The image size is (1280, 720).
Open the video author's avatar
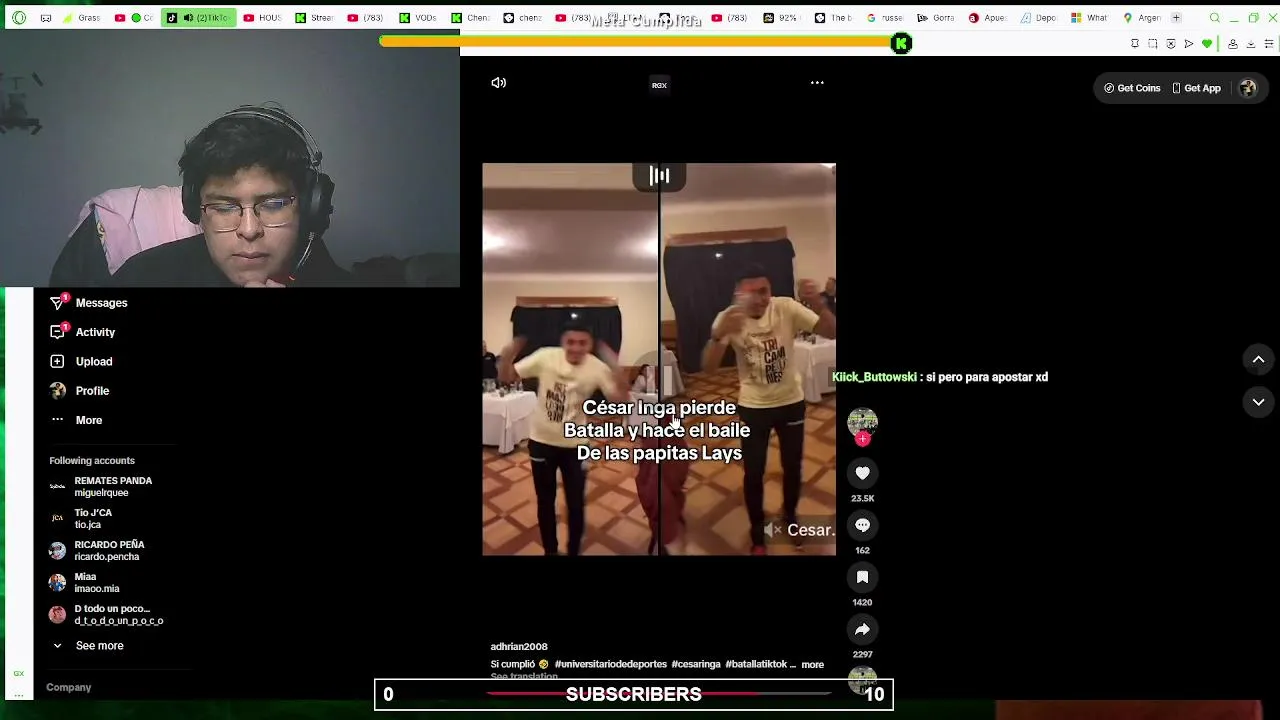point(862,422)
